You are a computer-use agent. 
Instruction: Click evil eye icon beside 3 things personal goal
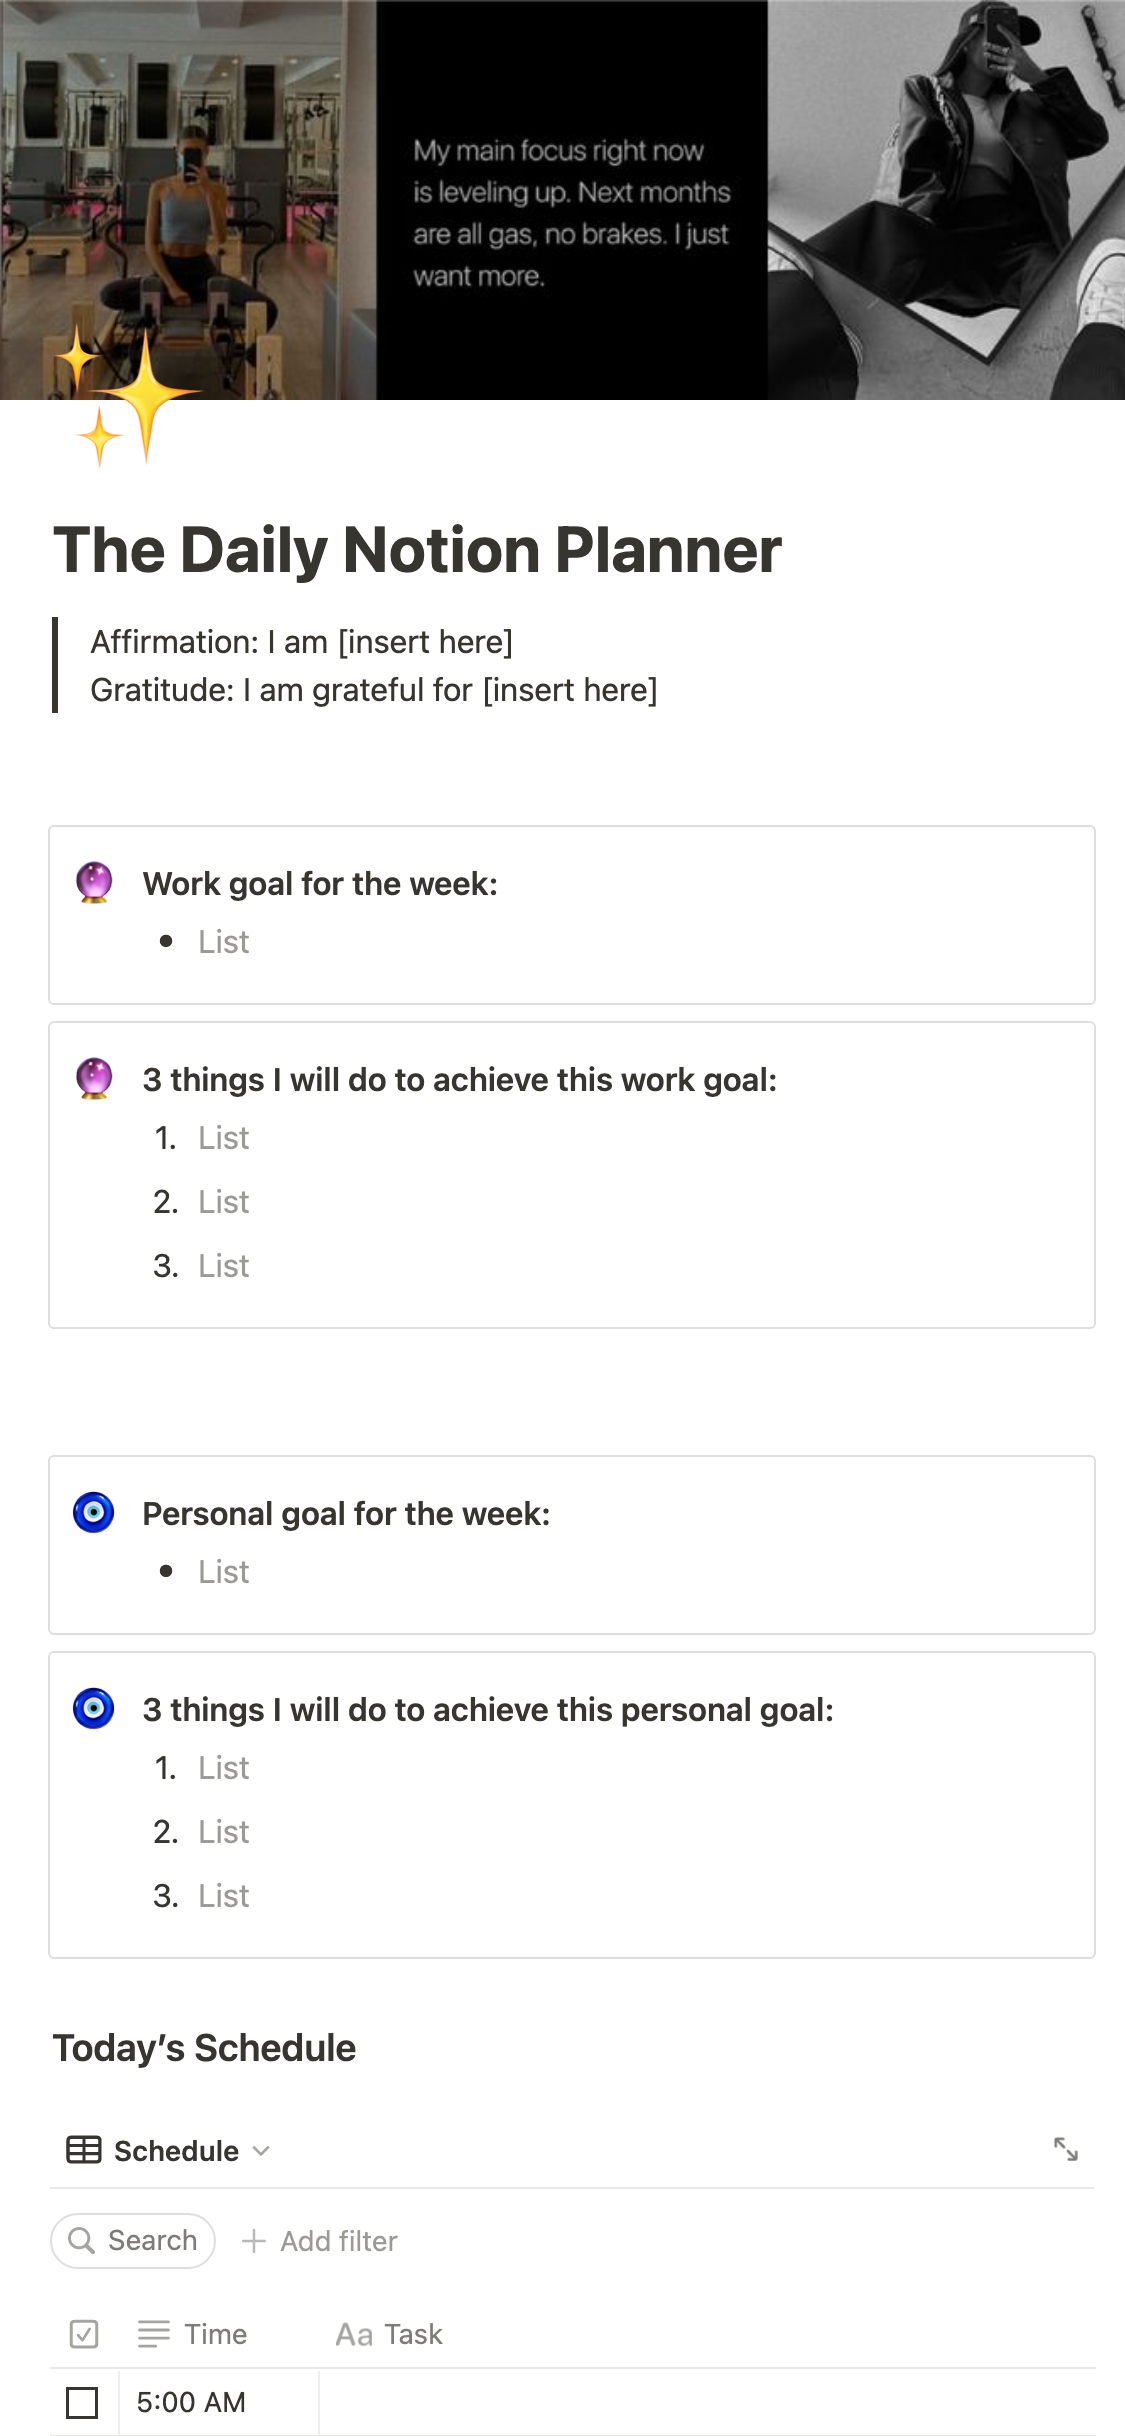[94, 1709]
